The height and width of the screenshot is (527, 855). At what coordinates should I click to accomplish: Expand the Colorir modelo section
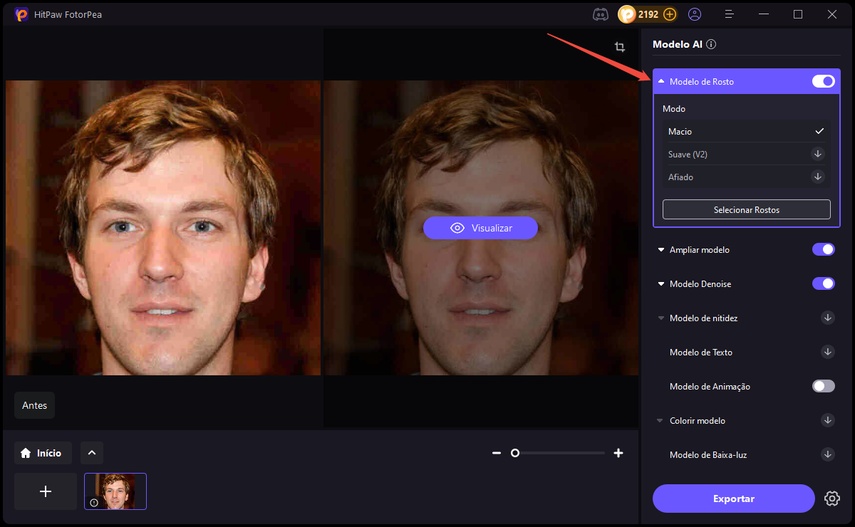coord(660,421)
